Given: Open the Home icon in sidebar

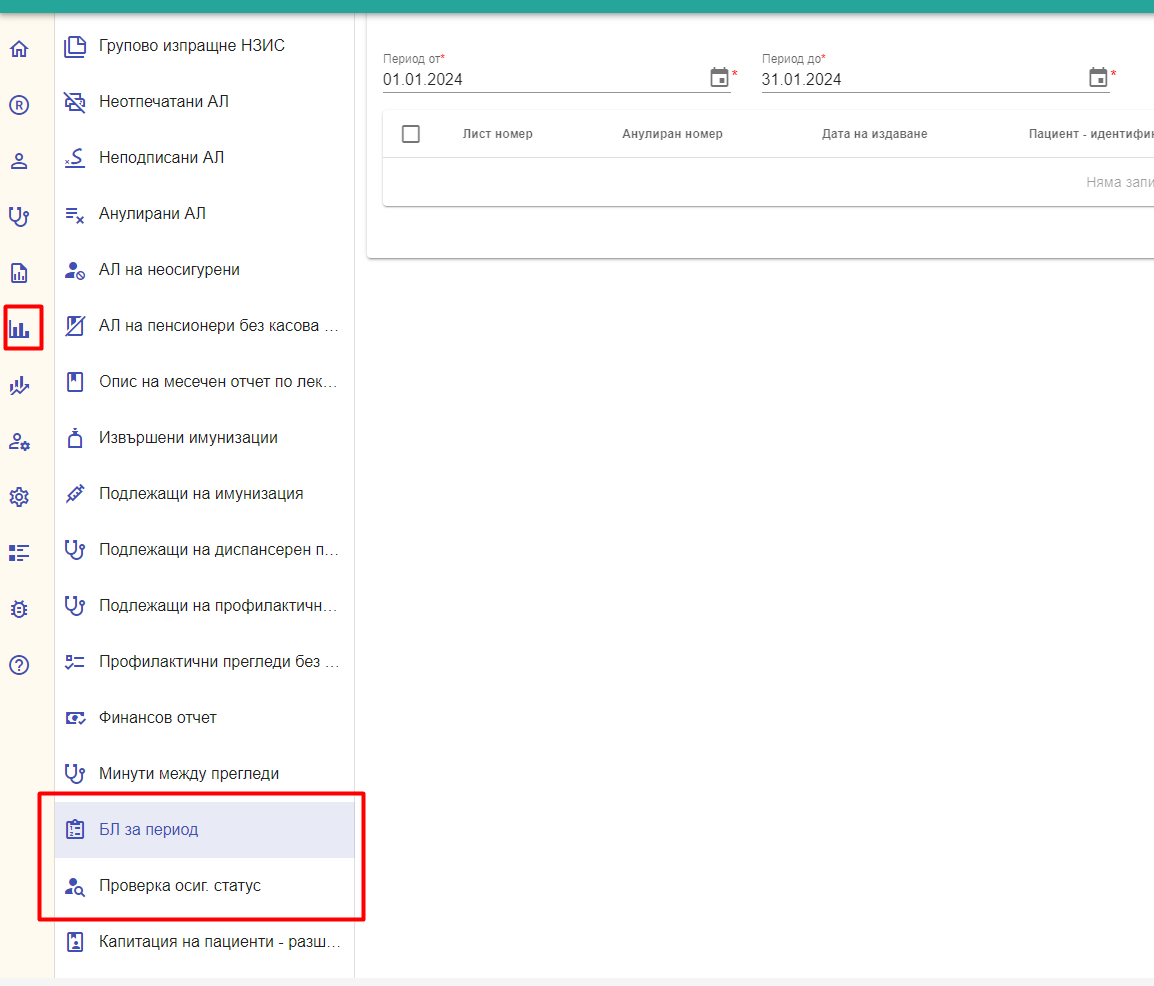Looking at the screenshot, I should point(19,49).
